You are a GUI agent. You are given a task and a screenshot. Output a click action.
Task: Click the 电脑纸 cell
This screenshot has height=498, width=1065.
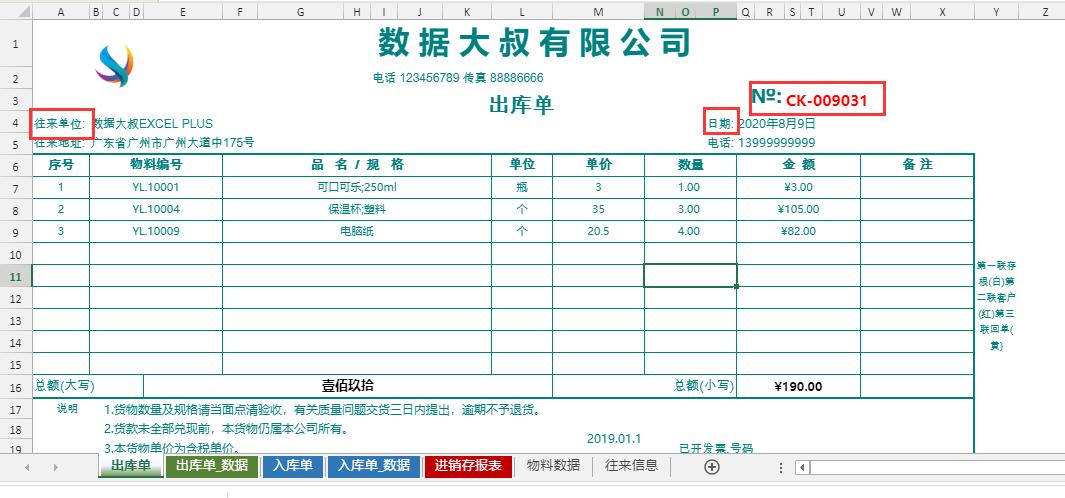[x=357, y=231]
